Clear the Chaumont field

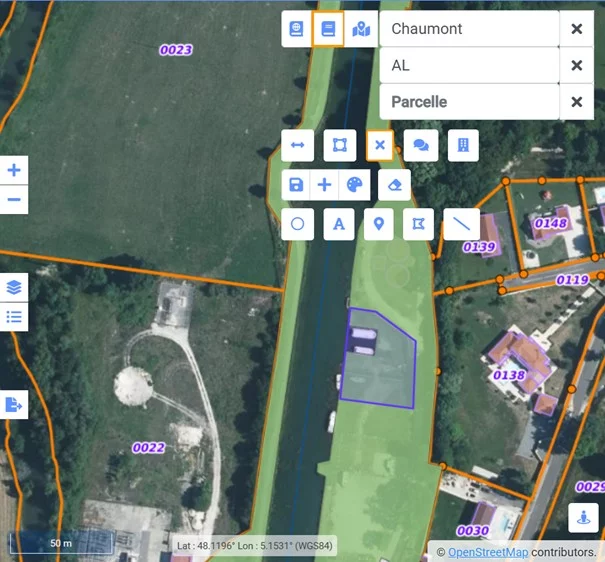coord(576,29)
